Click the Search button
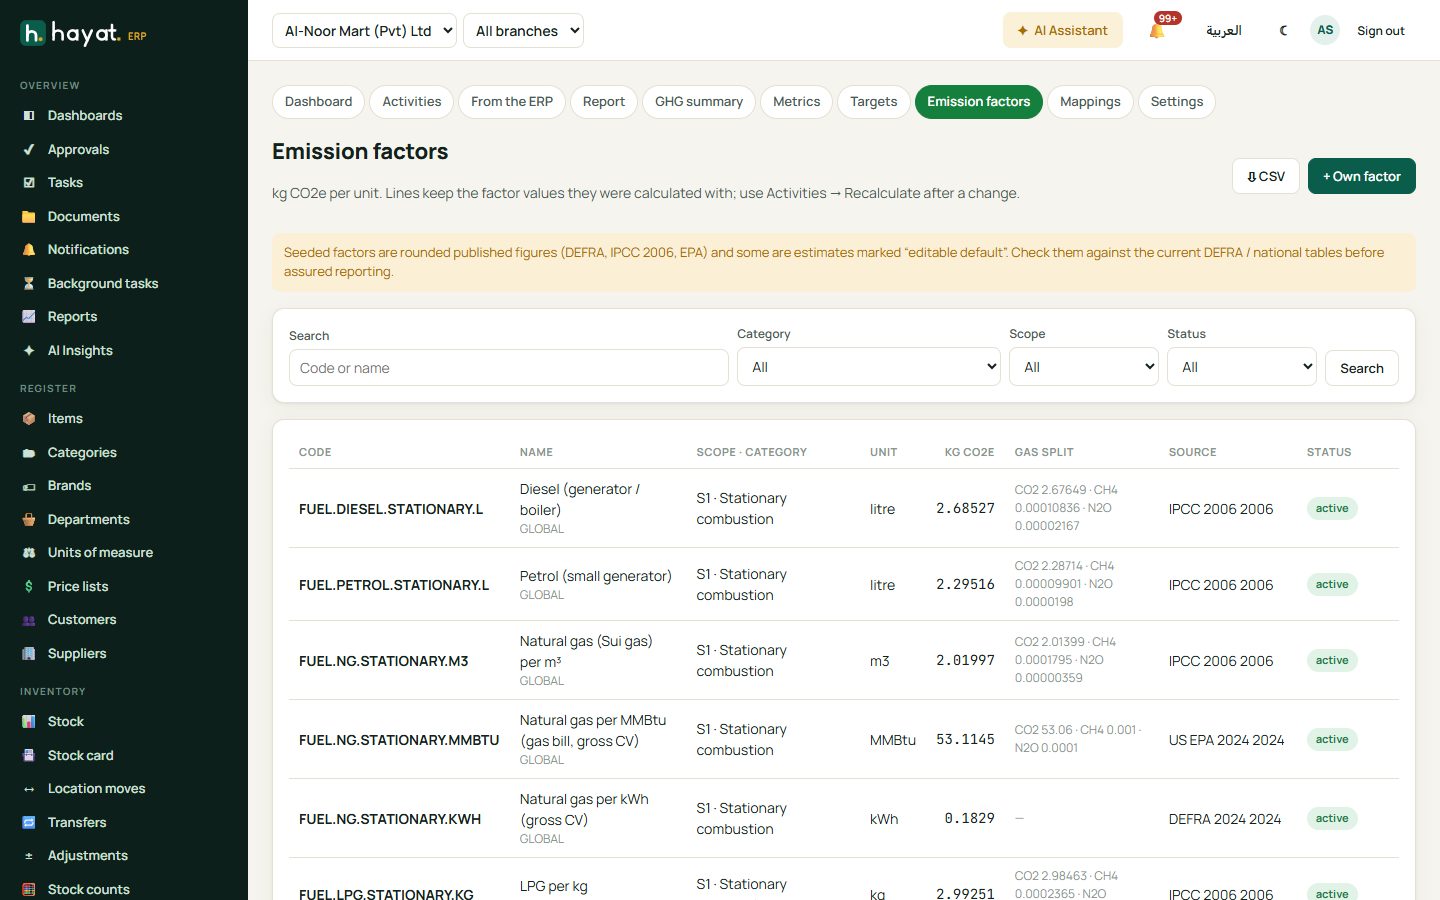1440x900 pixels. [x=1361, y=368]
